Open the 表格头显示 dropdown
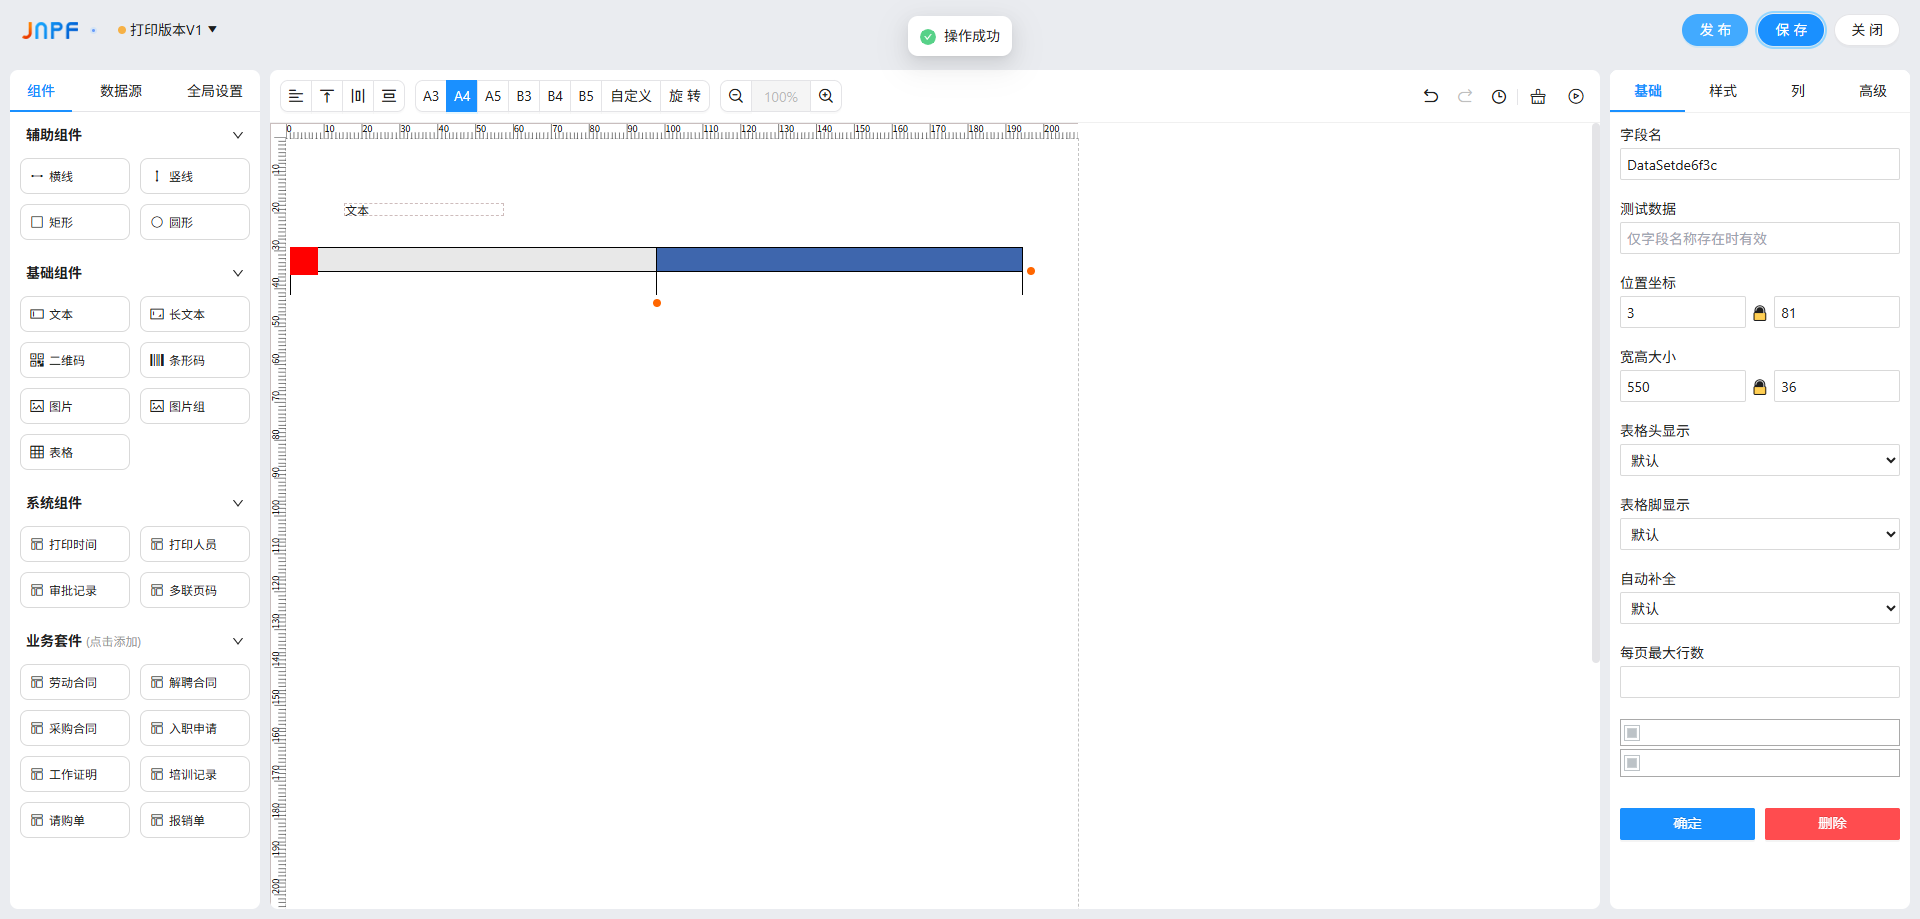This screenshot has width=1920, height=919. point(1760,461)
